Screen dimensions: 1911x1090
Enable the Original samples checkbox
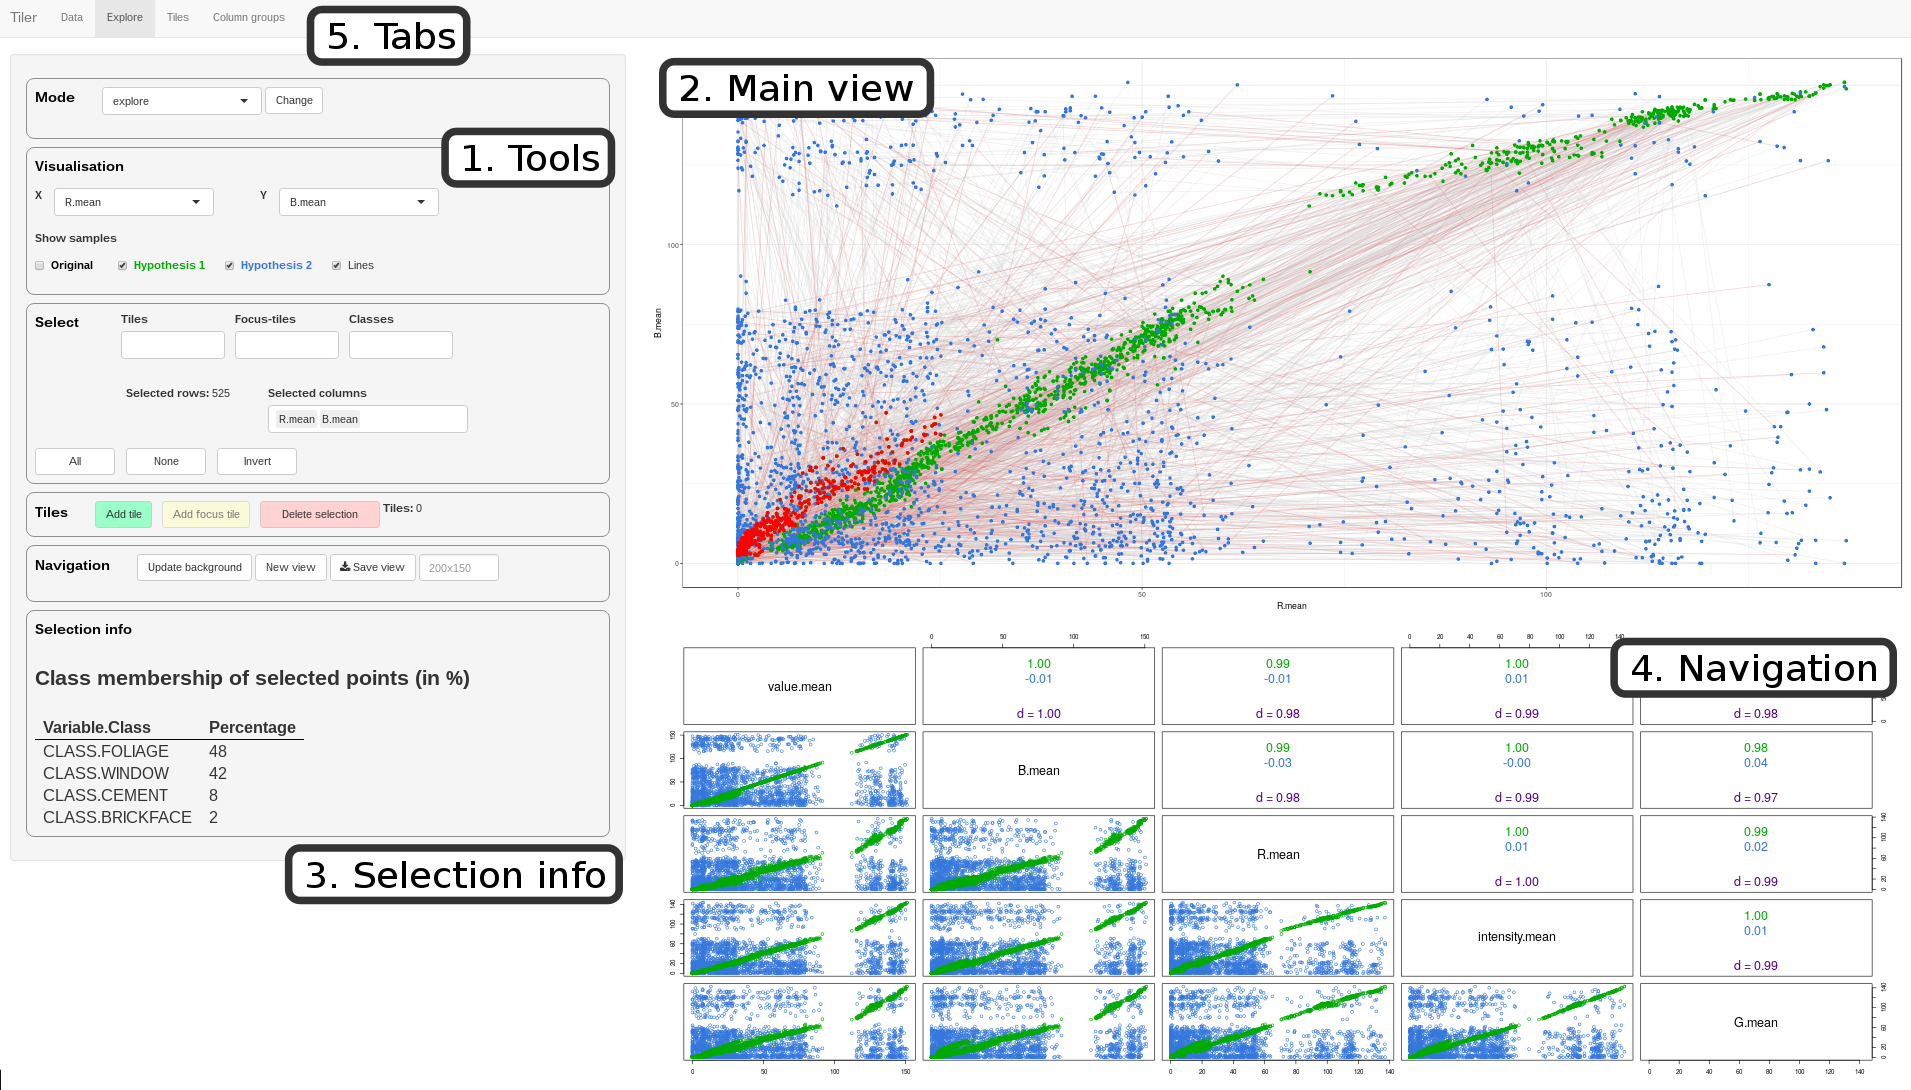pos(40,266)
